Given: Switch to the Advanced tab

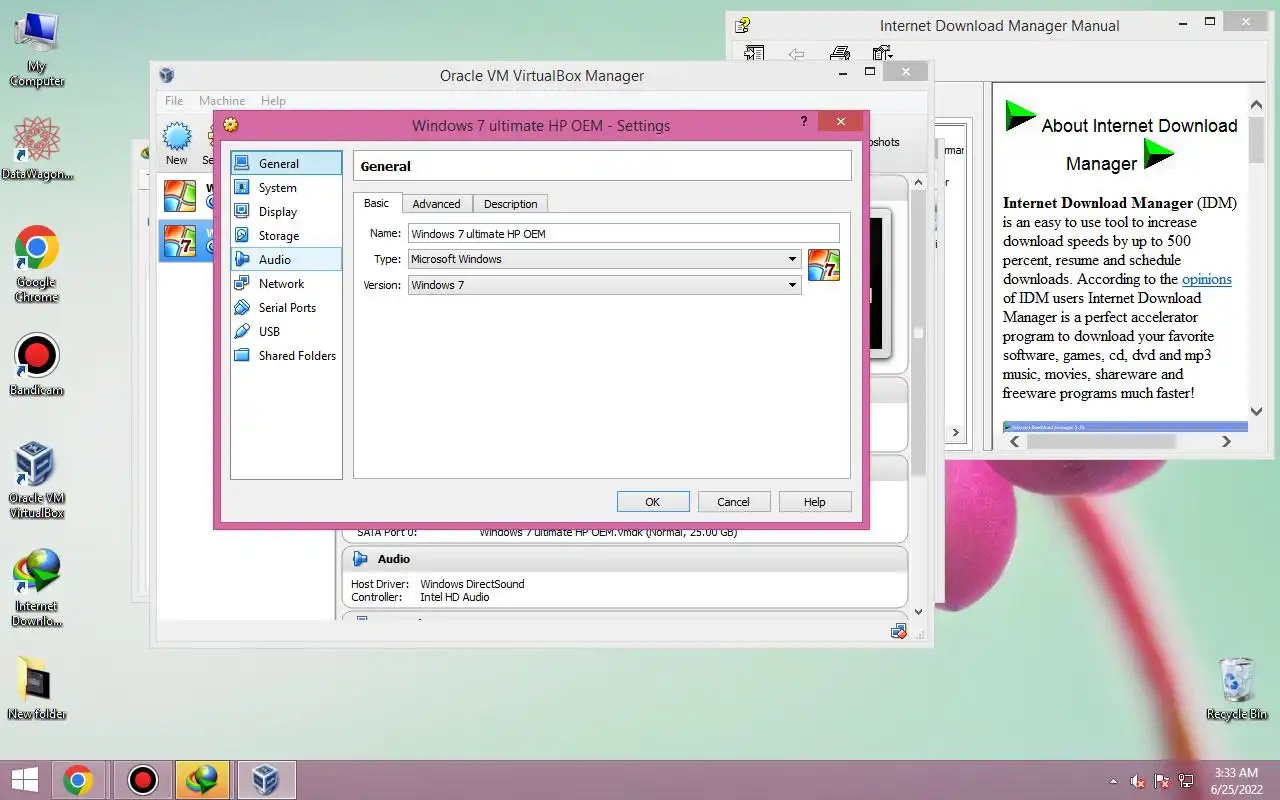Looking at the screenshot, I should (437, 204).
